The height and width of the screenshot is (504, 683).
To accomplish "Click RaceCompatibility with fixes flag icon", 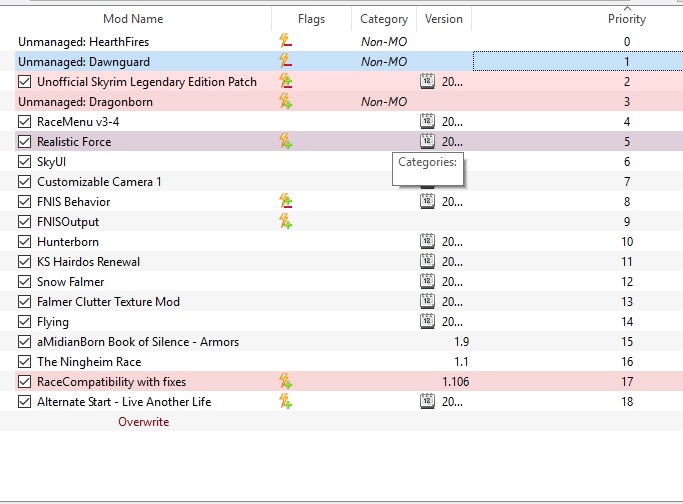I will [285, 382].
